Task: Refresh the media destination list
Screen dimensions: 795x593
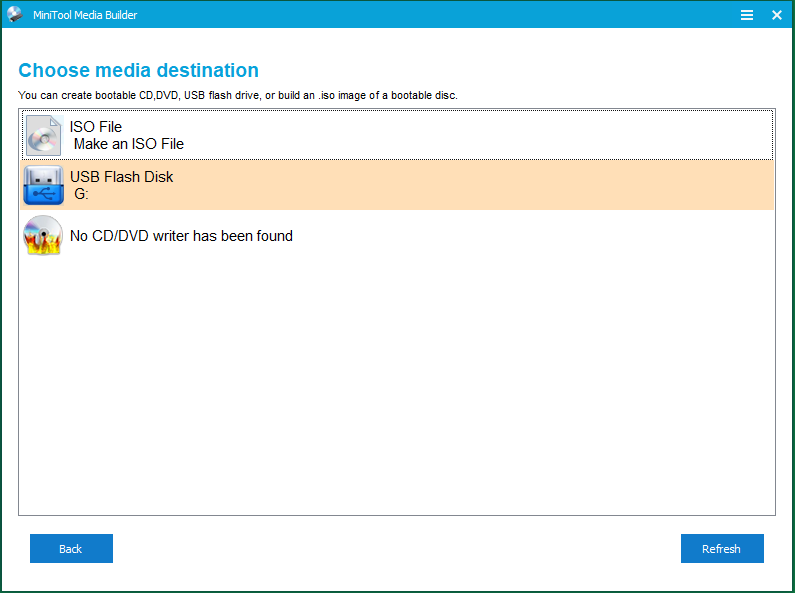Action: [722, 548]
